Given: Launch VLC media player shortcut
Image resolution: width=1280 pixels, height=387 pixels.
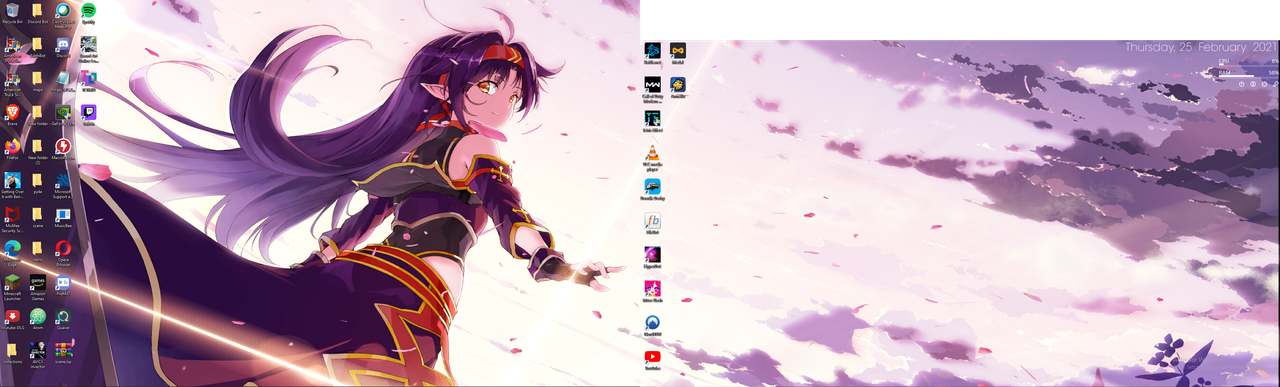Looking at the screenshot, I should tap(652, 157).
